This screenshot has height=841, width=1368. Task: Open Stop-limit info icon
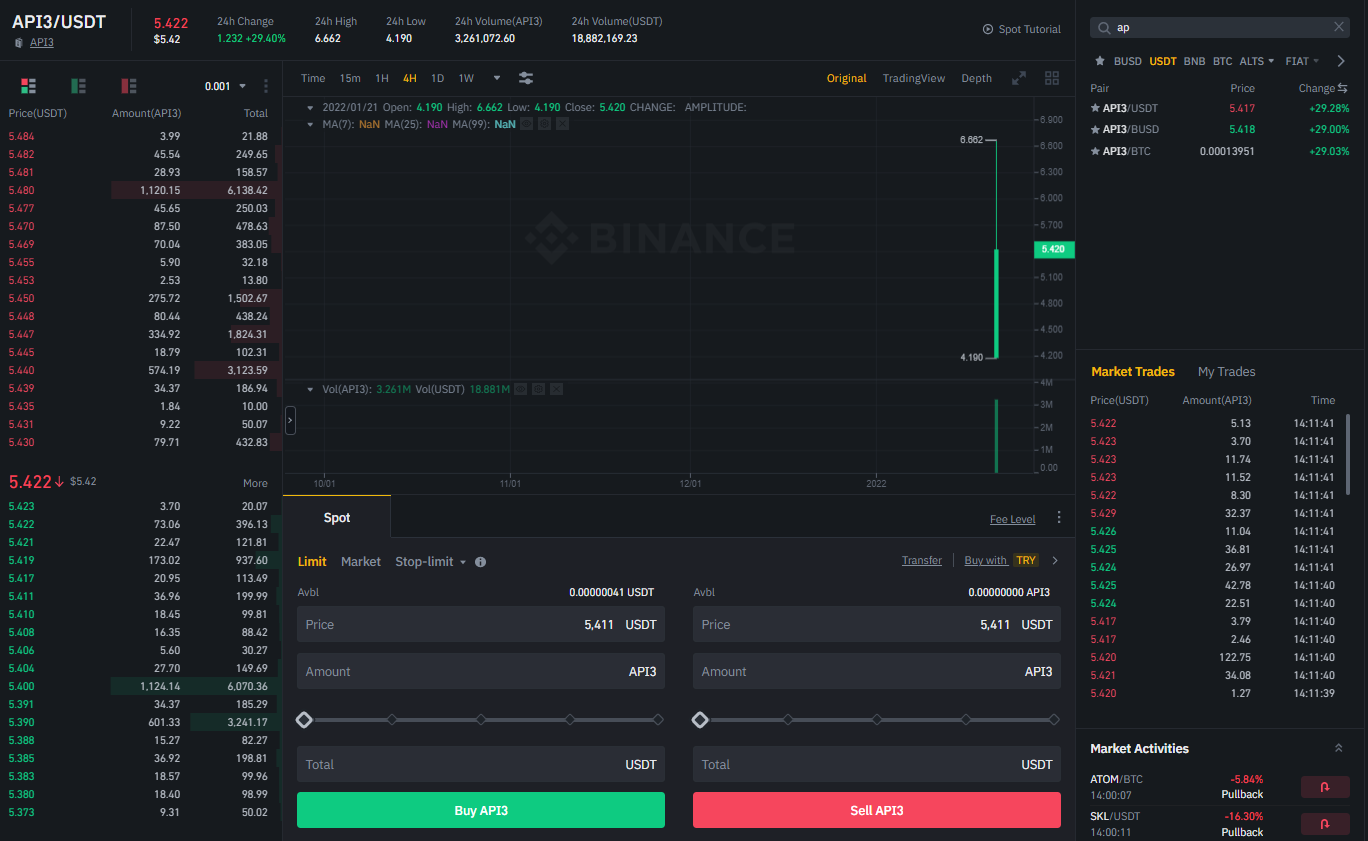[x=480, y=562]
